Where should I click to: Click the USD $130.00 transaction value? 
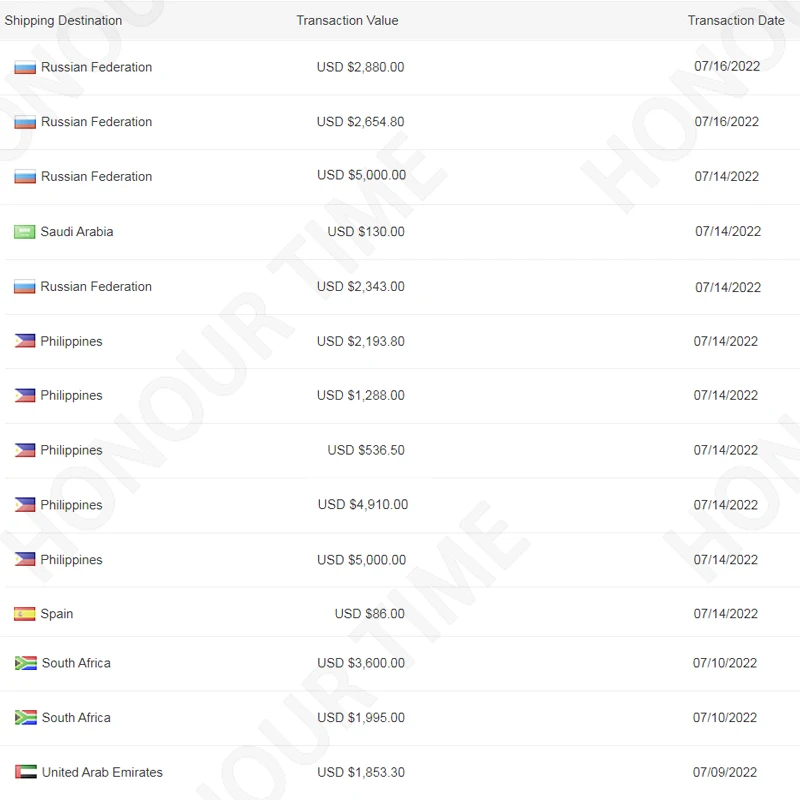366,232
